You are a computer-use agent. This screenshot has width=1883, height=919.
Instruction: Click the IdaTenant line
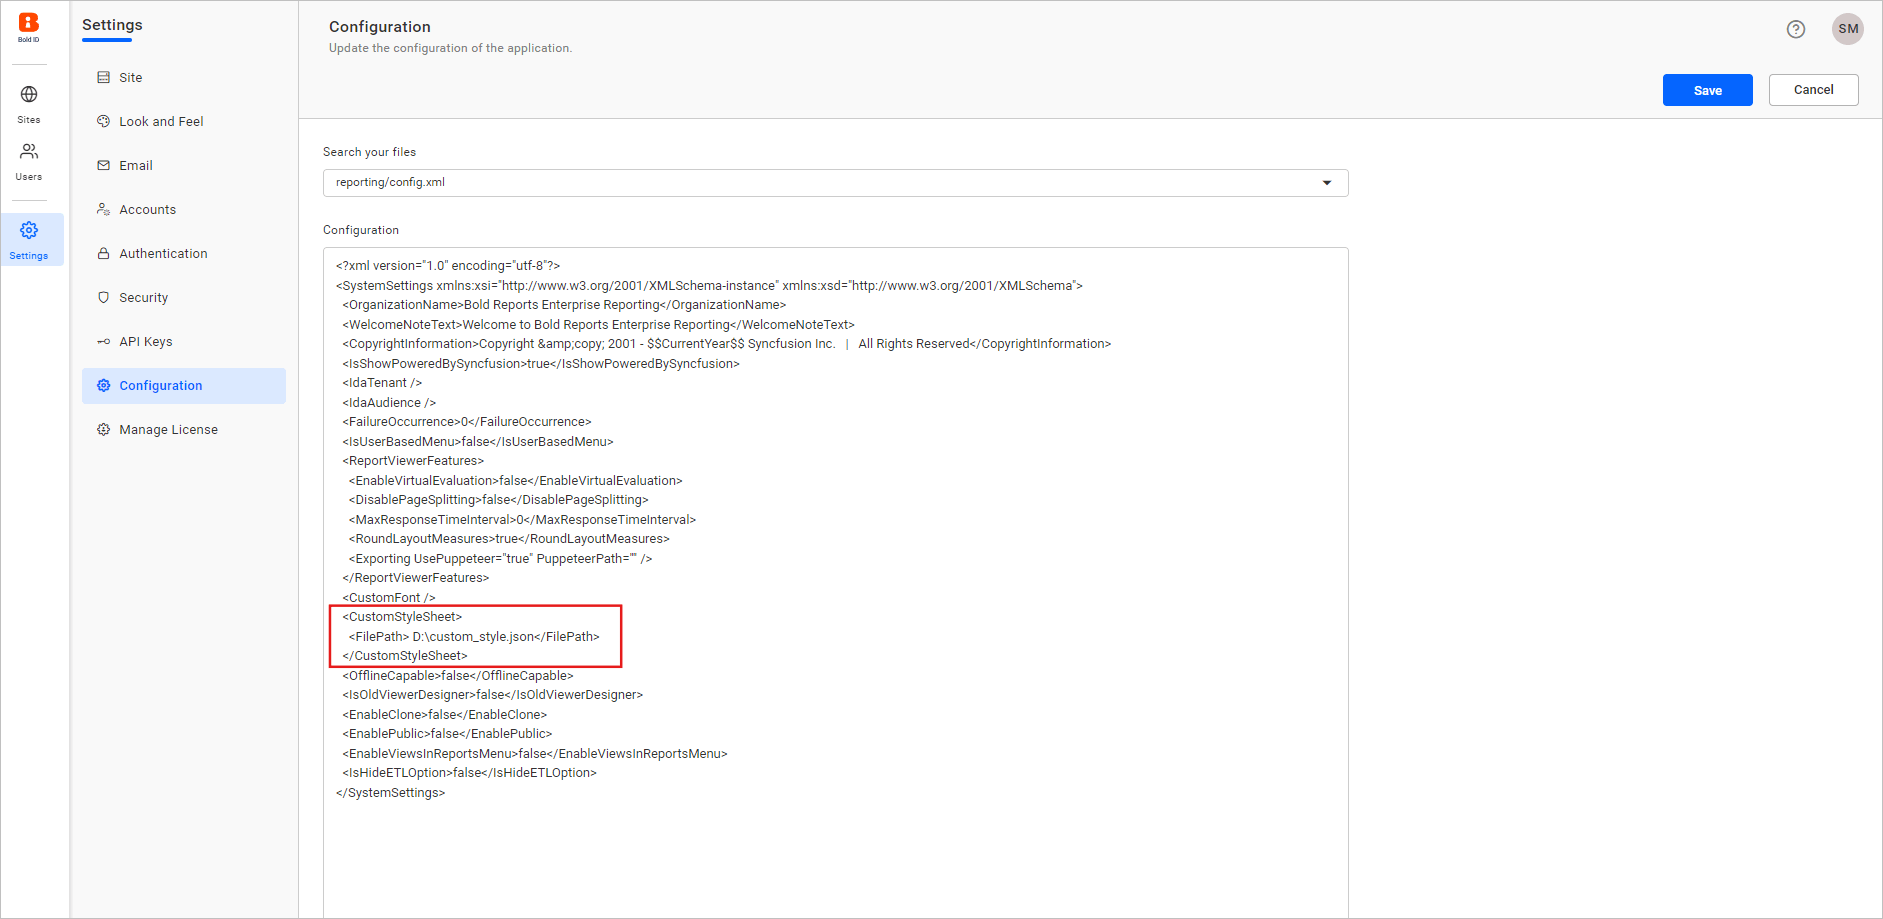pos(382,383)
